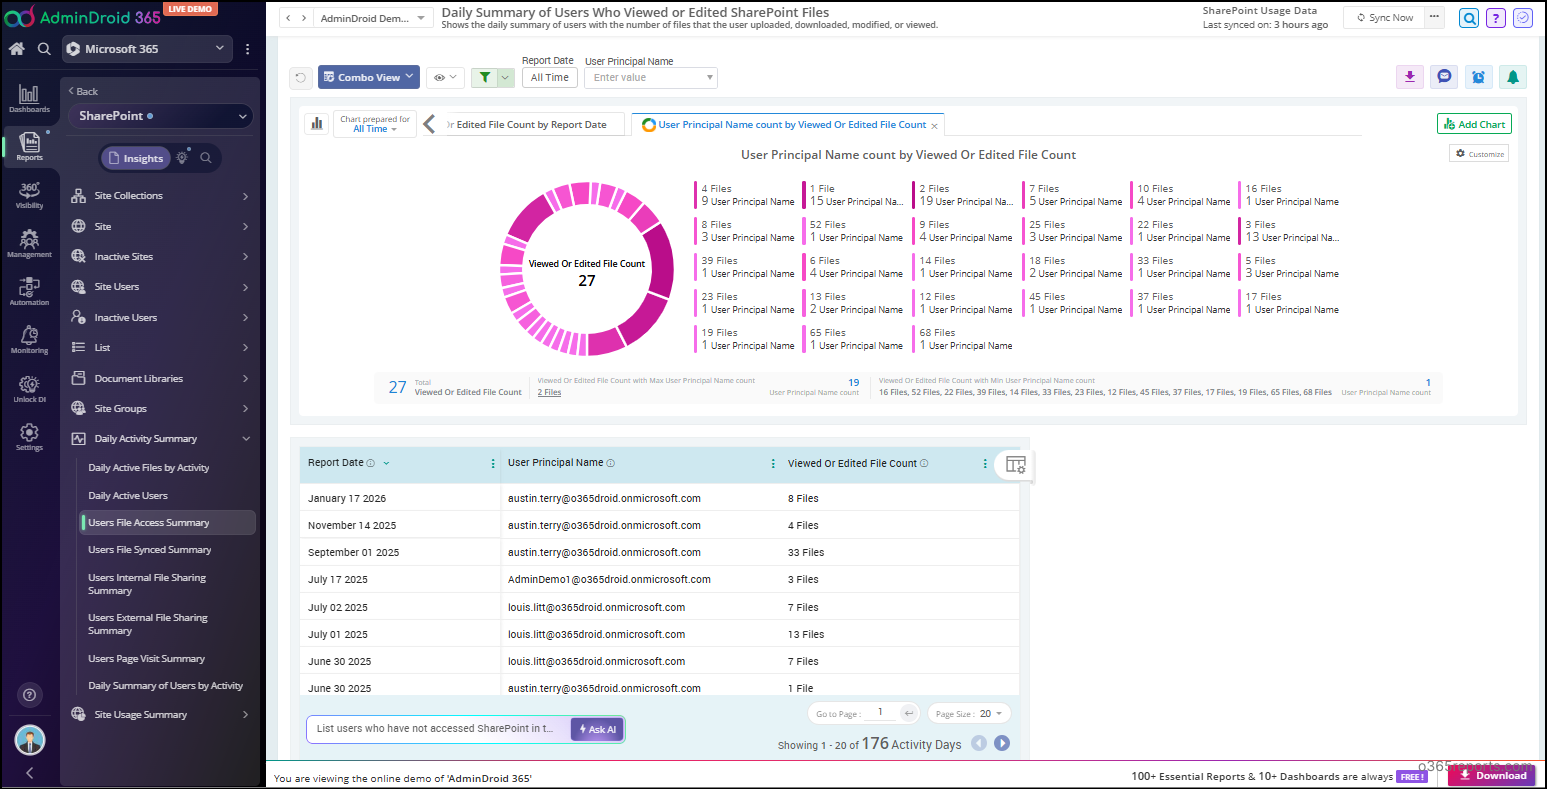Open the User Principal Name filter dropdown

click(651, 77)
